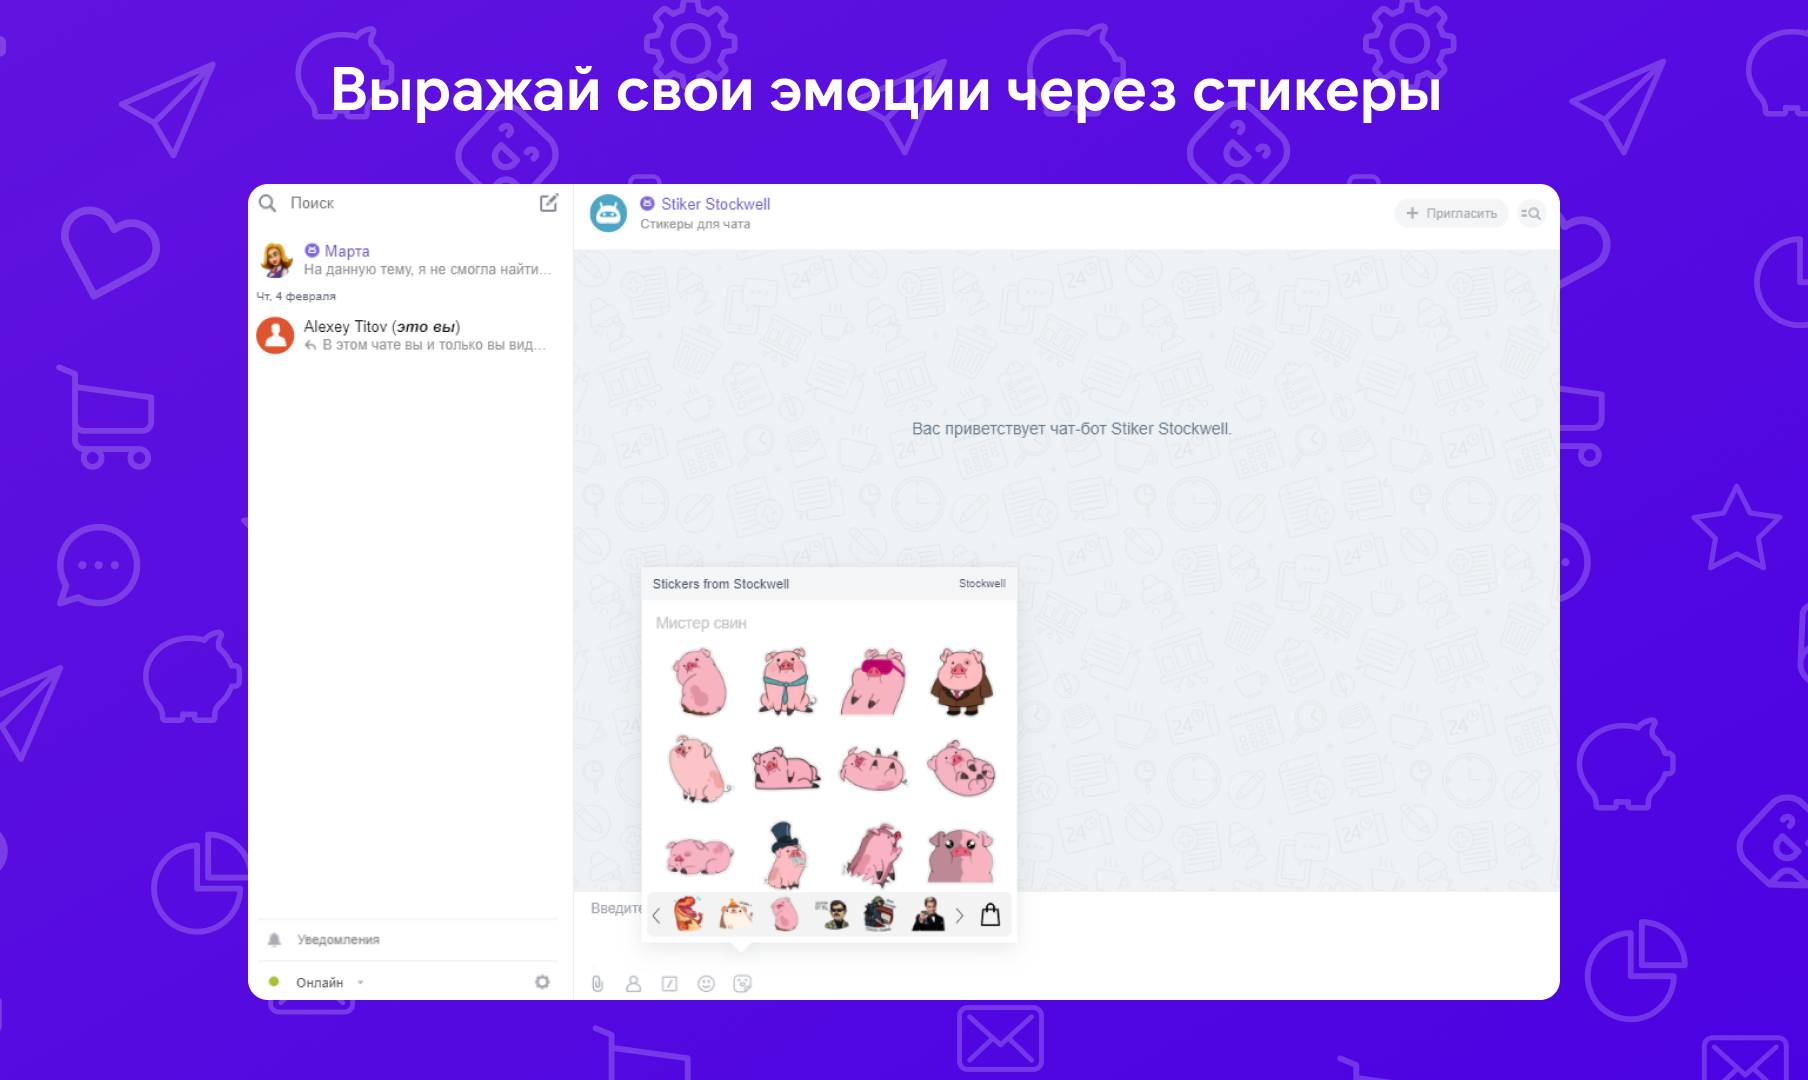Screen dimensions: 1808x1080
Task: Click the search magnifier icon in sidebar
Action: coord(267,203)
